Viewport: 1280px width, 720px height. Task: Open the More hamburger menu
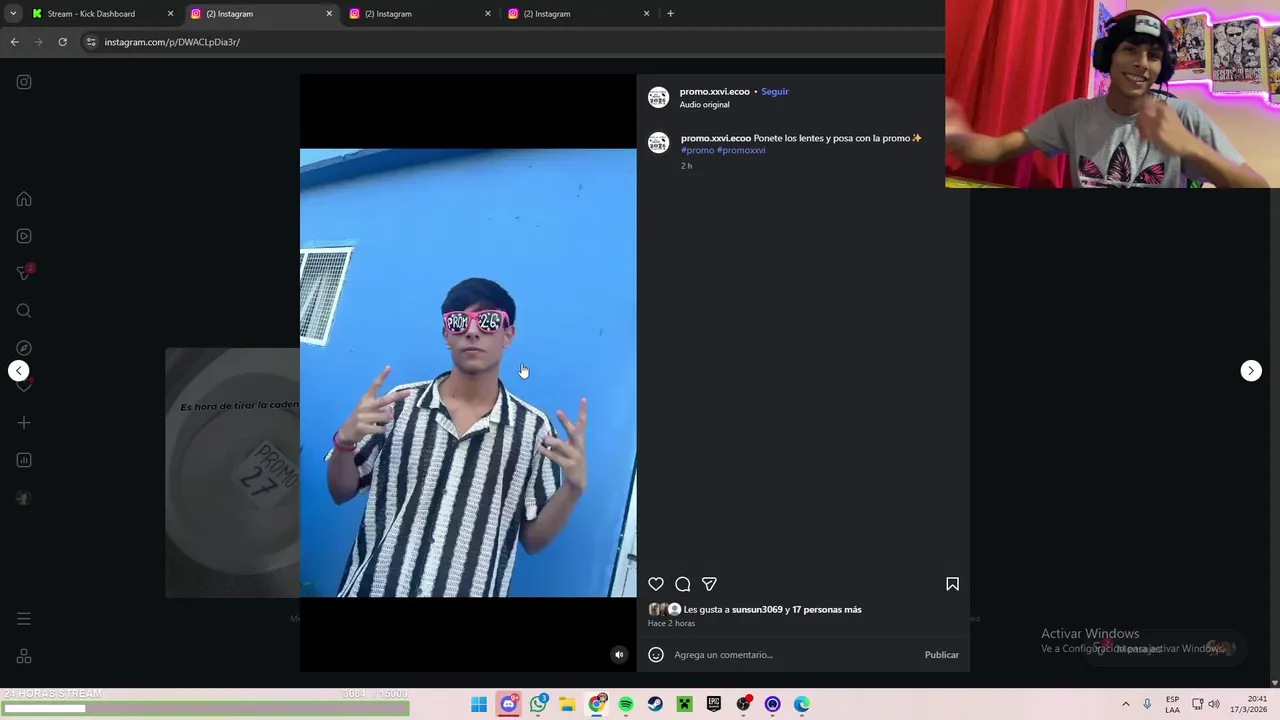coord(24,619)
